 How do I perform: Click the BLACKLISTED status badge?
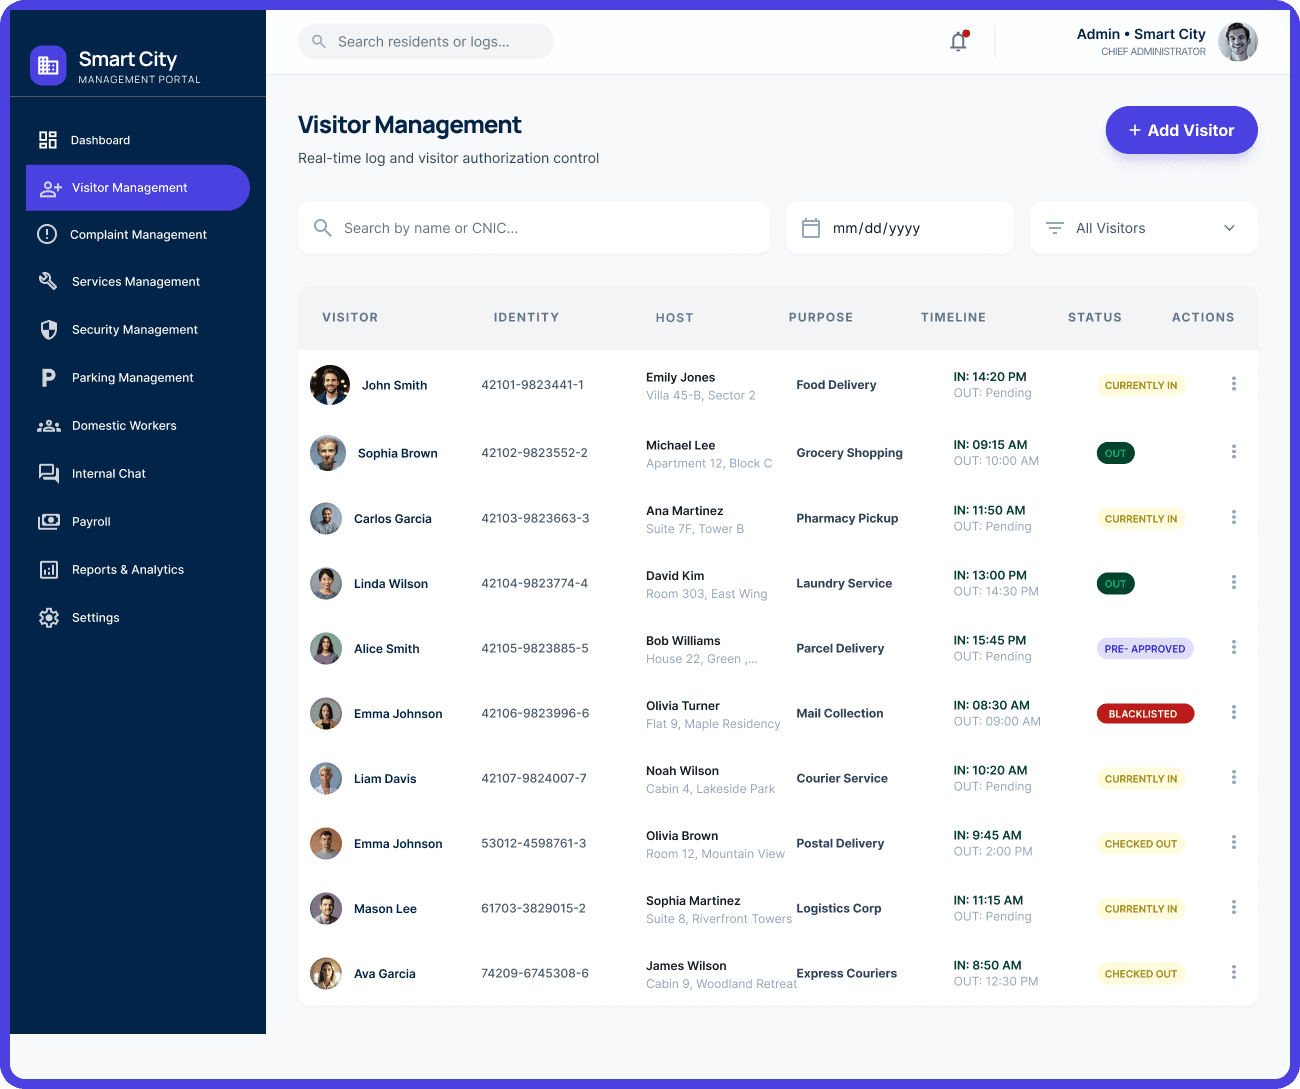click(x=1145, y=714)
